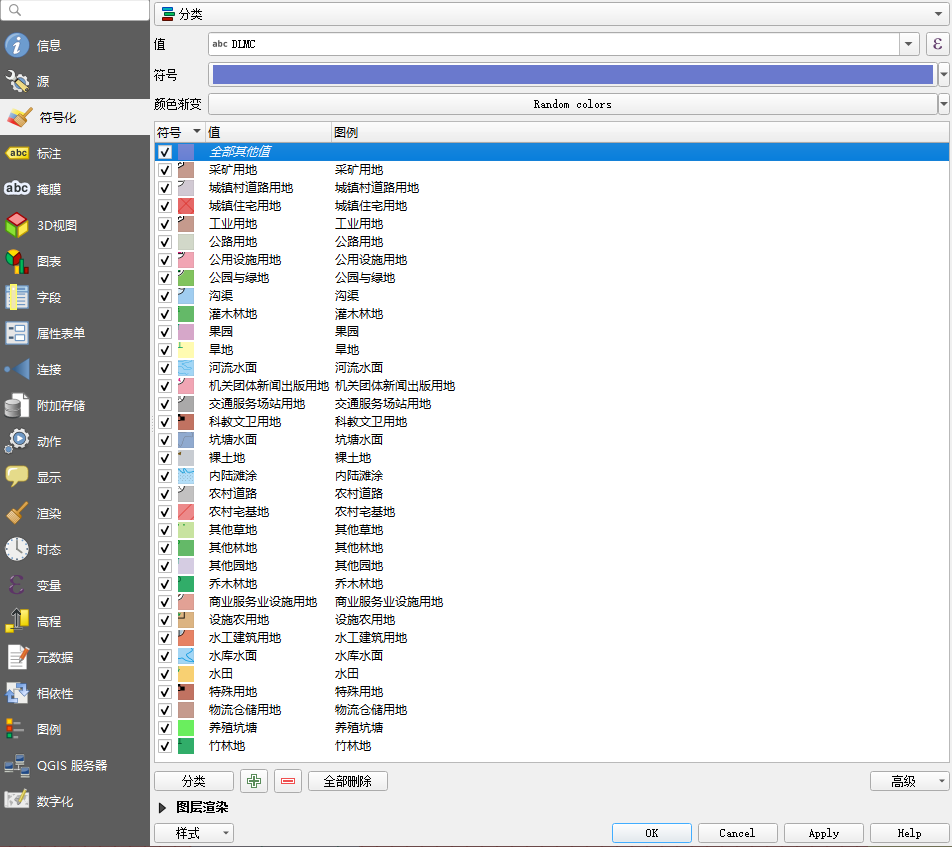Screen dimensions: 952x847
Task: Click the Random colors ramp button
Action: pos(573,104)
